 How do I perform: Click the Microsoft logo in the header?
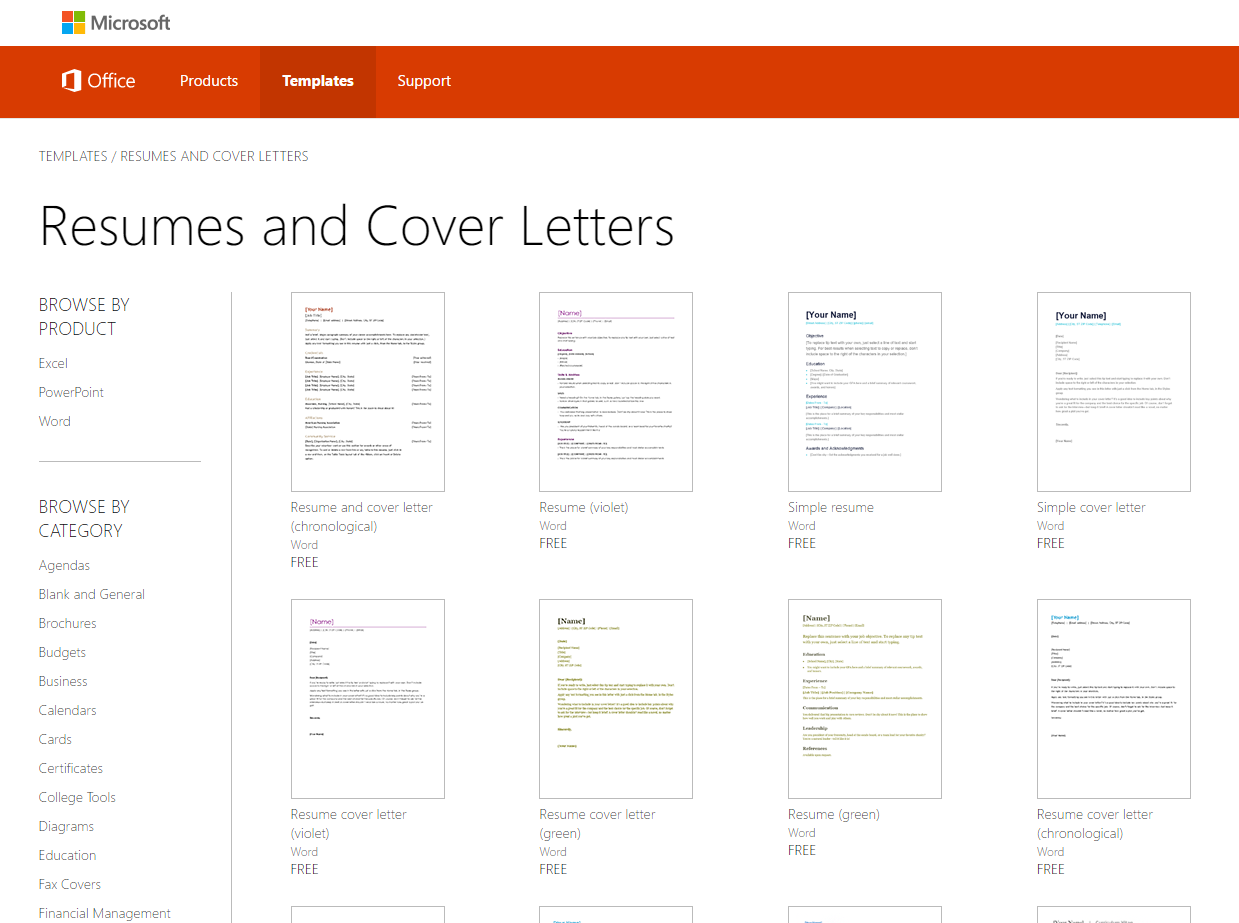click(x=116, y=22)
